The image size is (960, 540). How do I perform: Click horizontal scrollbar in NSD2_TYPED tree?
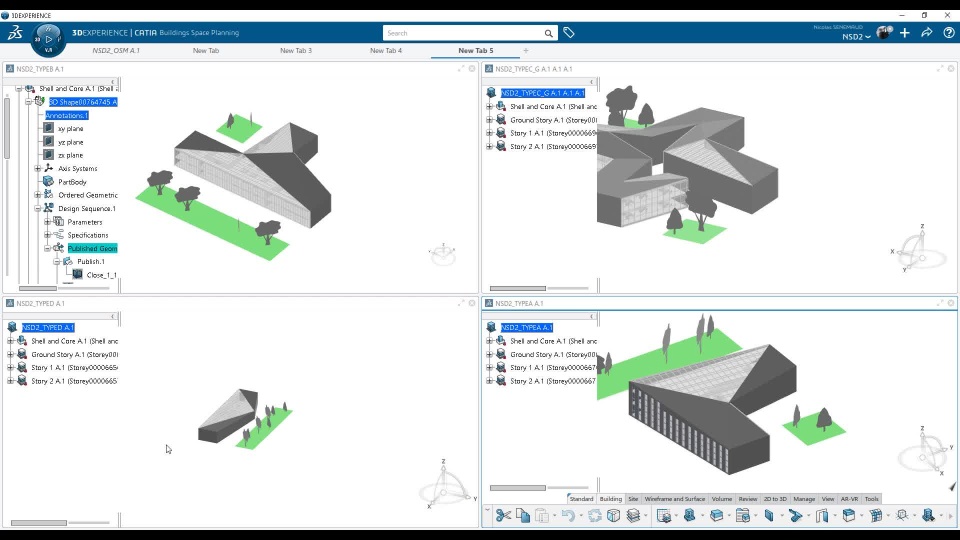point(39,523)
